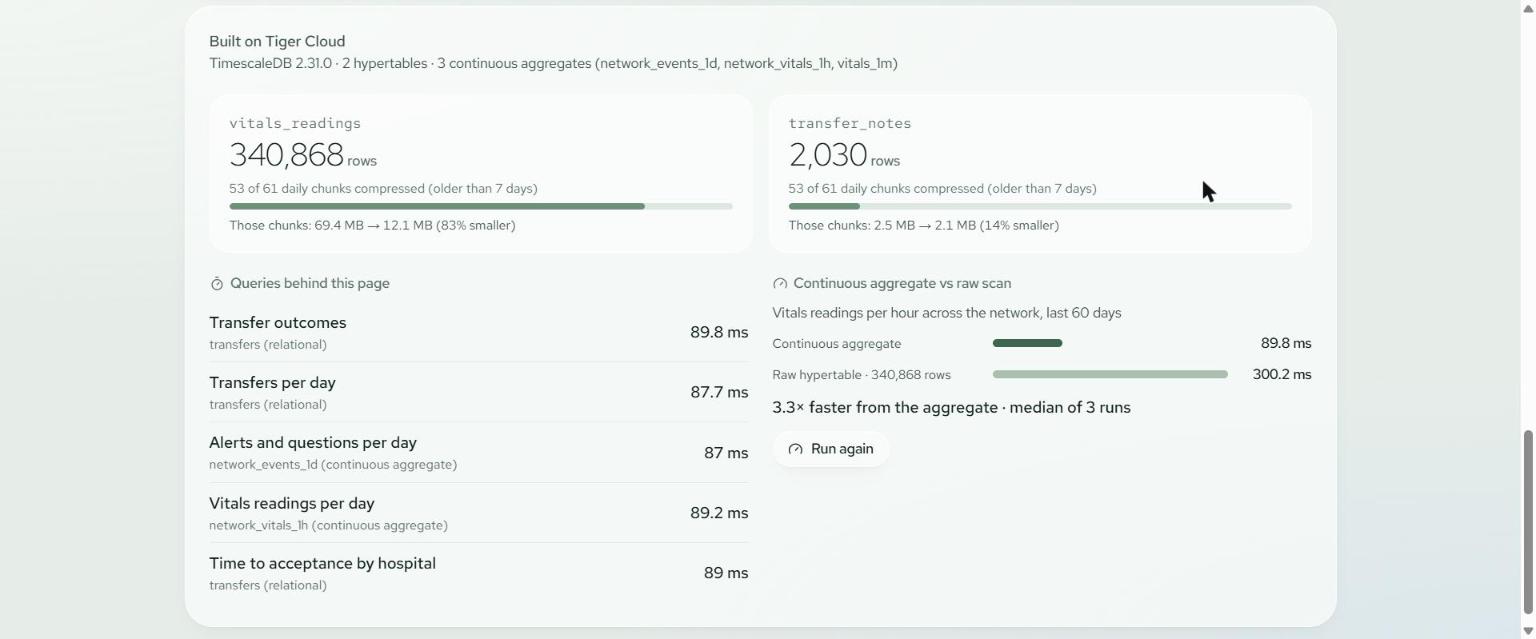Select the Transfers per day query row

click(x=479, y=392)
